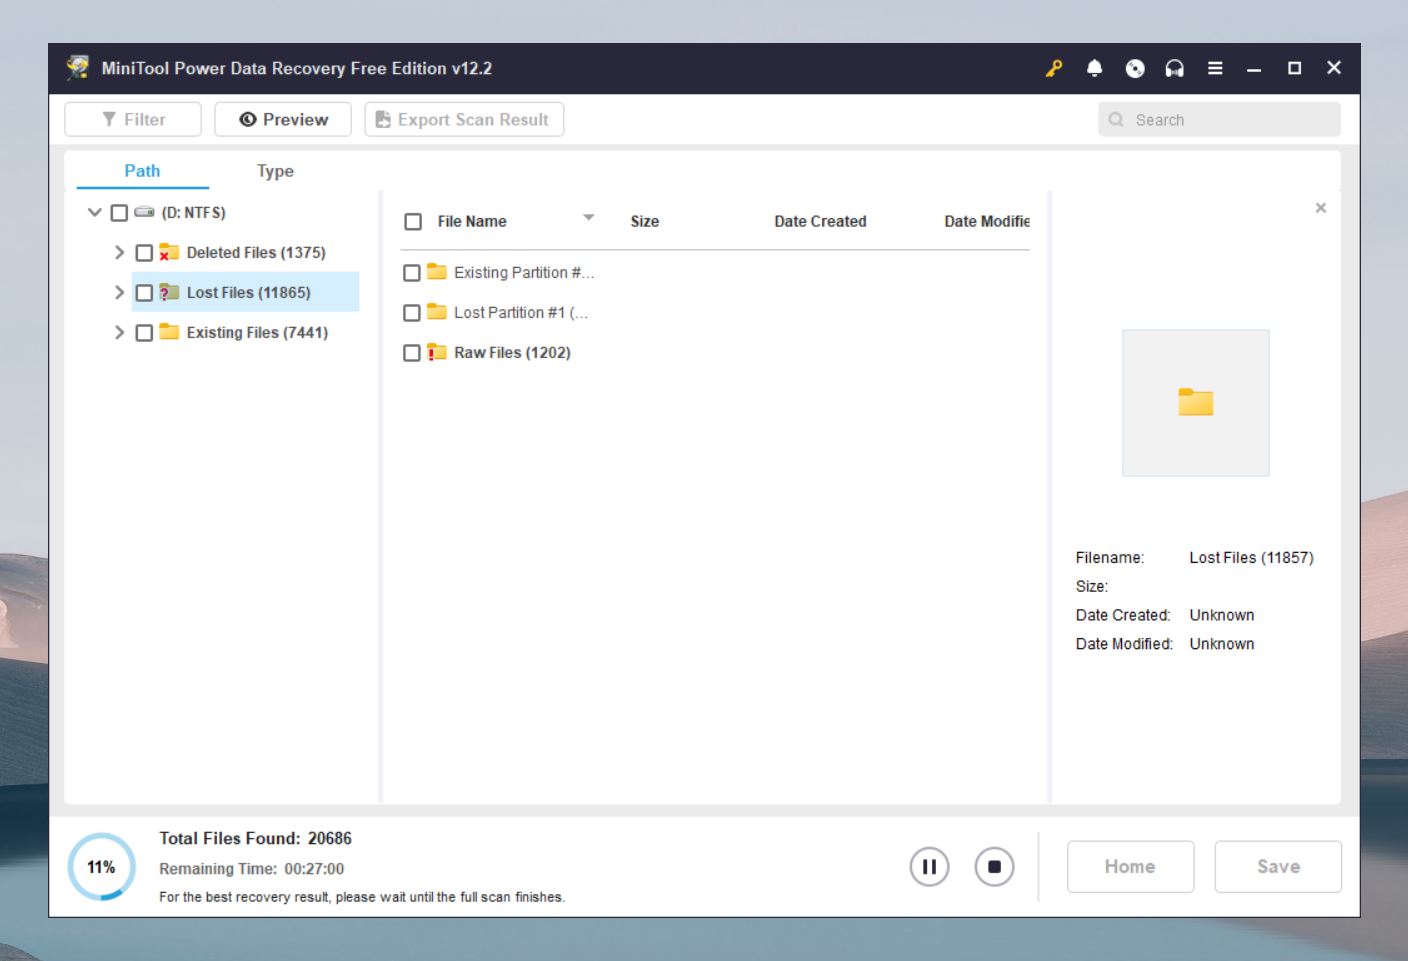Click the D: NTFS drive icon
The image size is (1408, 961).
(144, 212)
